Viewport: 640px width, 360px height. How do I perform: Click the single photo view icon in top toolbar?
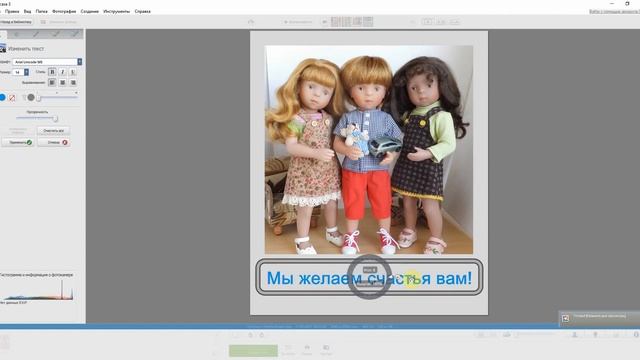click(x=427, y=22)
